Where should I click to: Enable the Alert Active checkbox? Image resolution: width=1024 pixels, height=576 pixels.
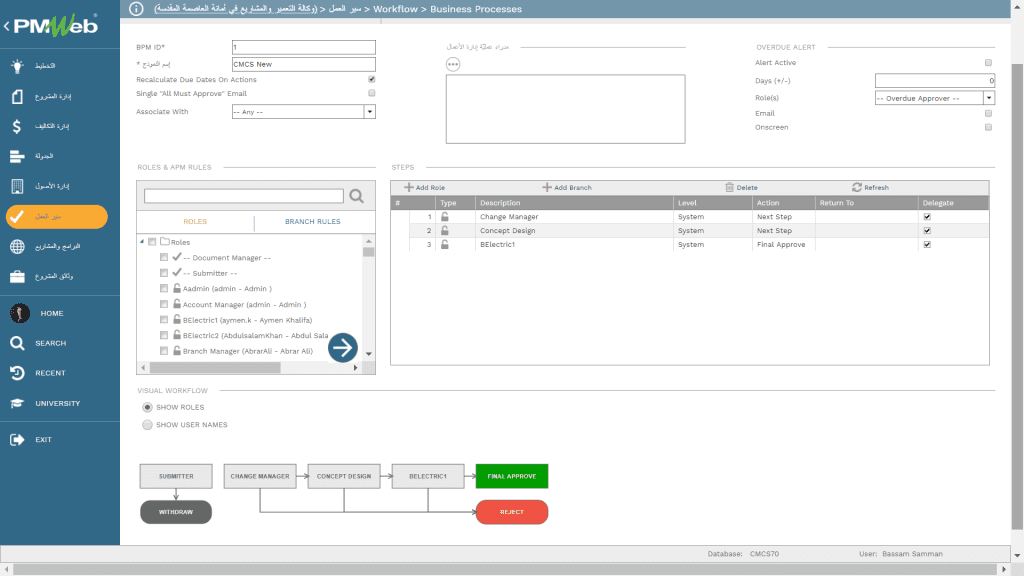pyautogui.click(x=988, y=63)
